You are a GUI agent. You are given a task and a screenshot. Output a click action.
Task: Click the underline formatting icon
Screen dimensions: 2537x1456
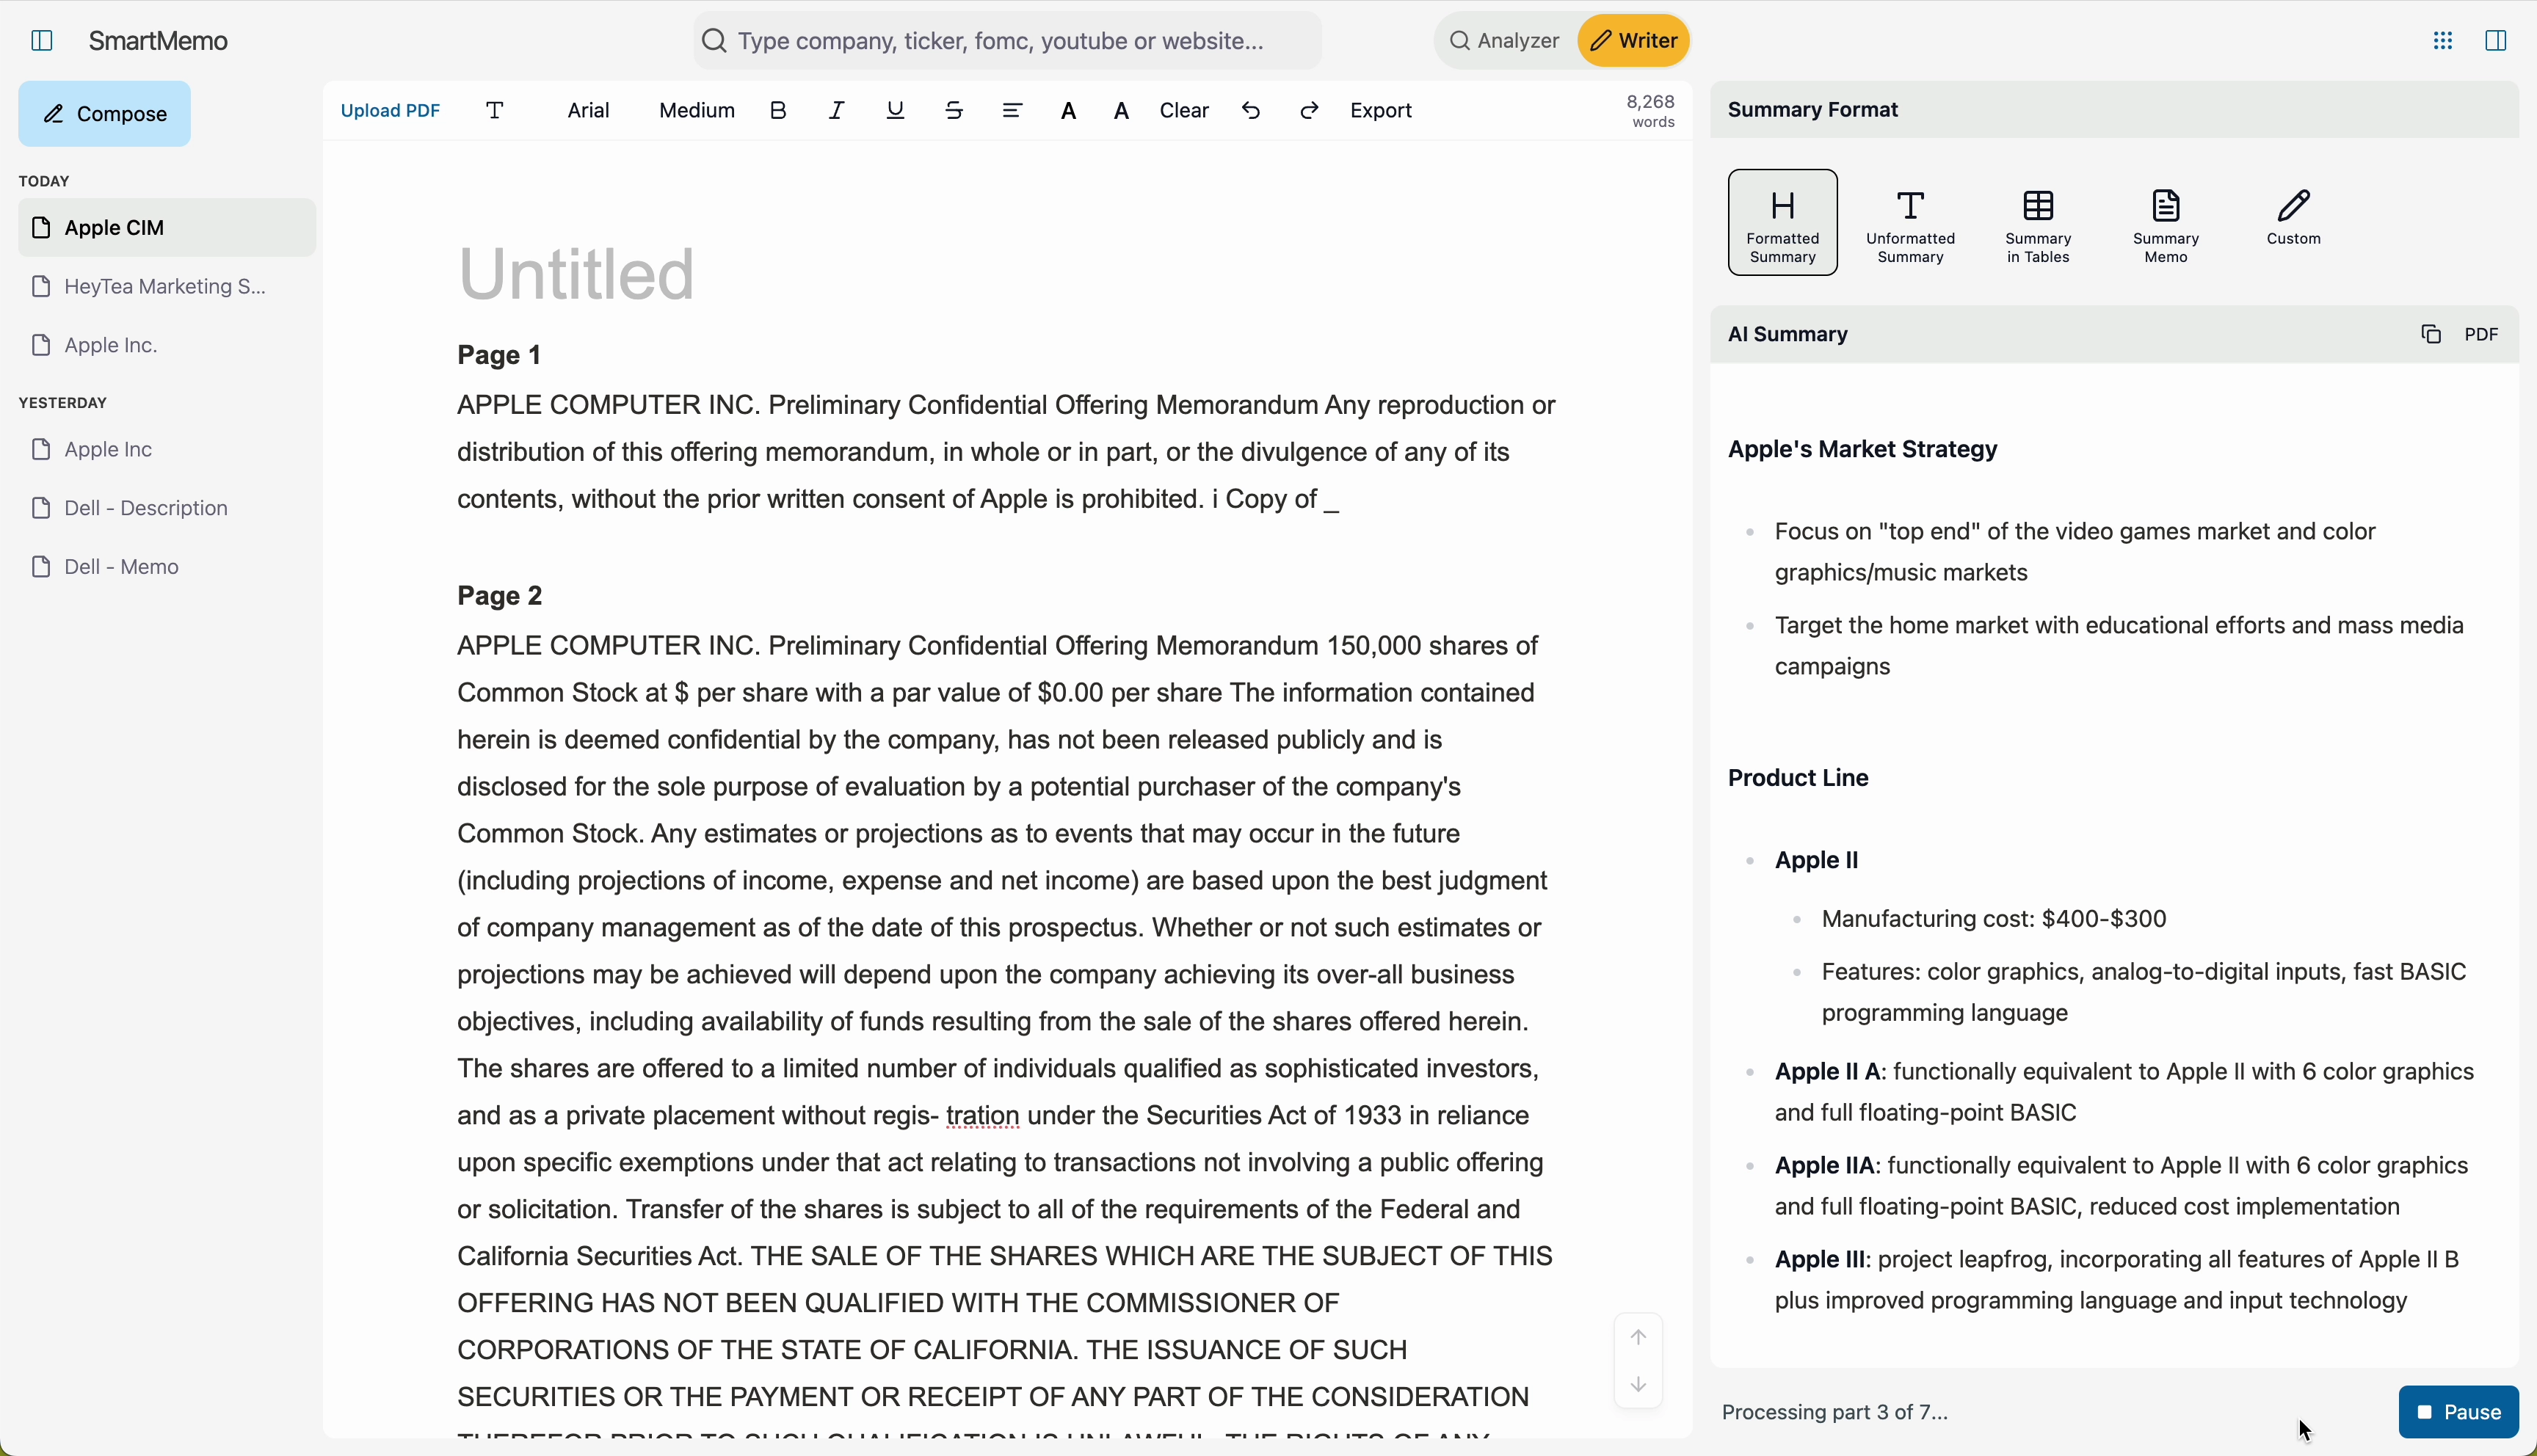895,111
